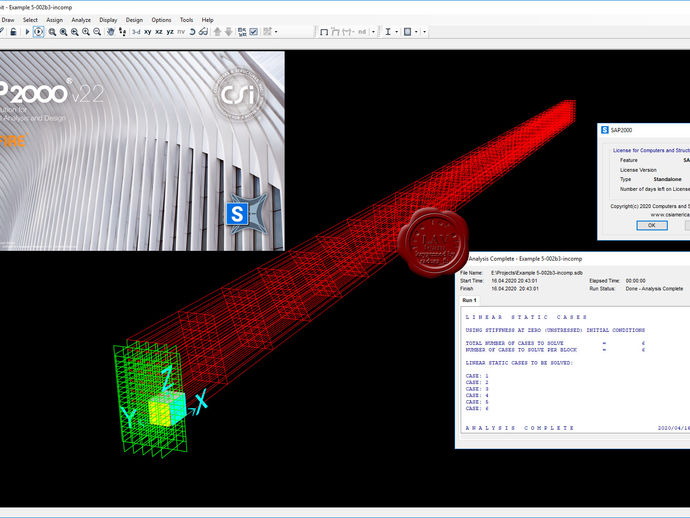Click the square section toolbar icon

click(x=407, y=32)
